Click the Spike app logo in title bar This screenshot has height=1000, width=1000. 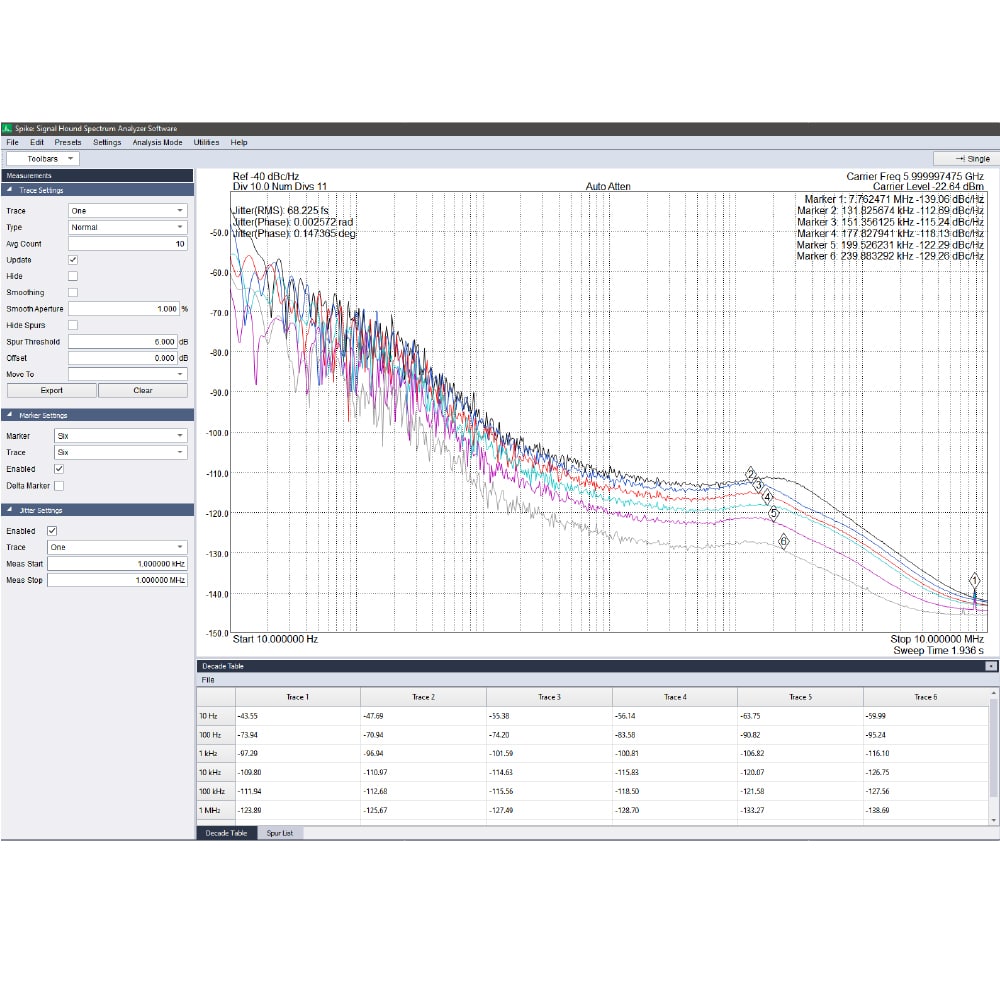[7, 129]
